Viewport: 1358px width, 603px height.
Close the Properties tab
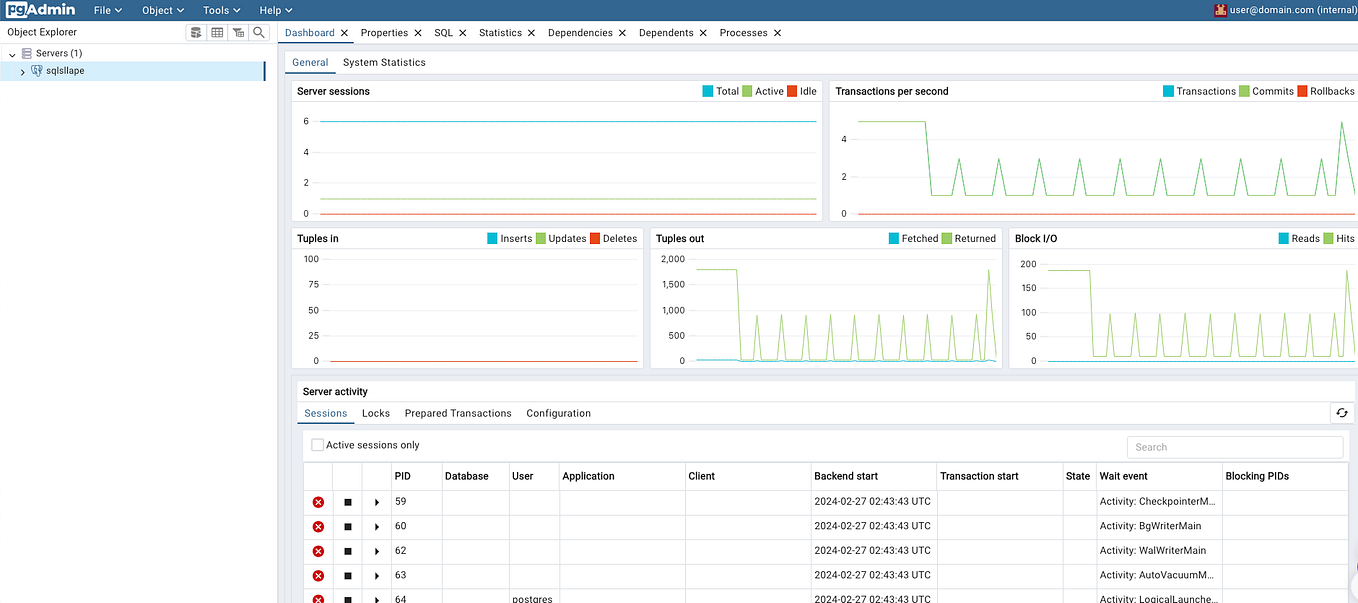[418, 33]
